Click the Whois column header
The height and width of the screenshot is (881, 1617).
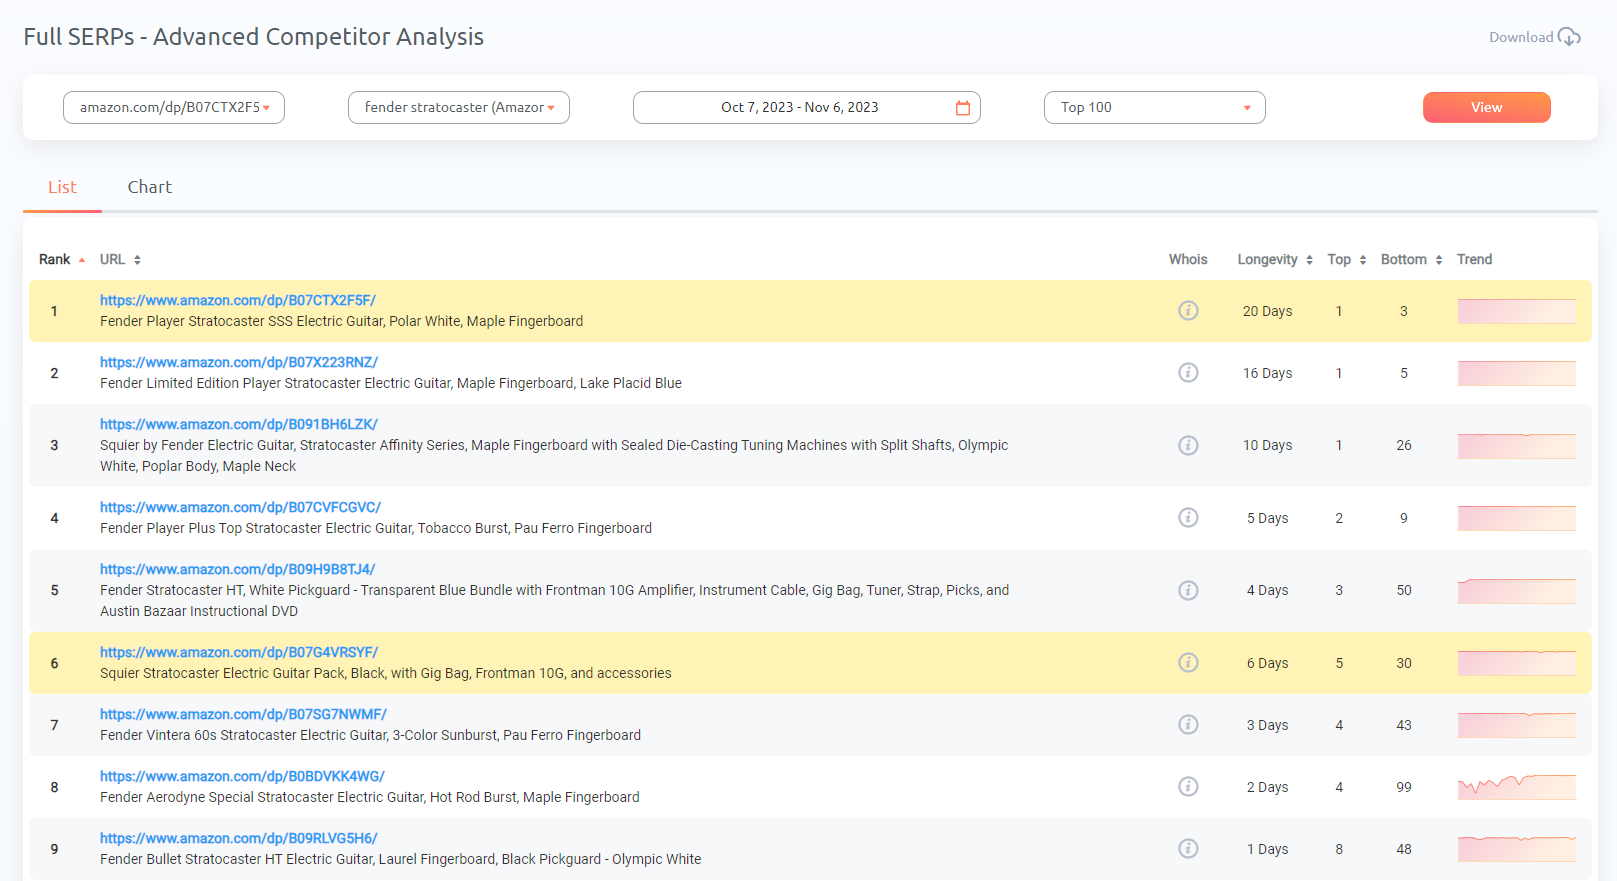point(1188,260)
